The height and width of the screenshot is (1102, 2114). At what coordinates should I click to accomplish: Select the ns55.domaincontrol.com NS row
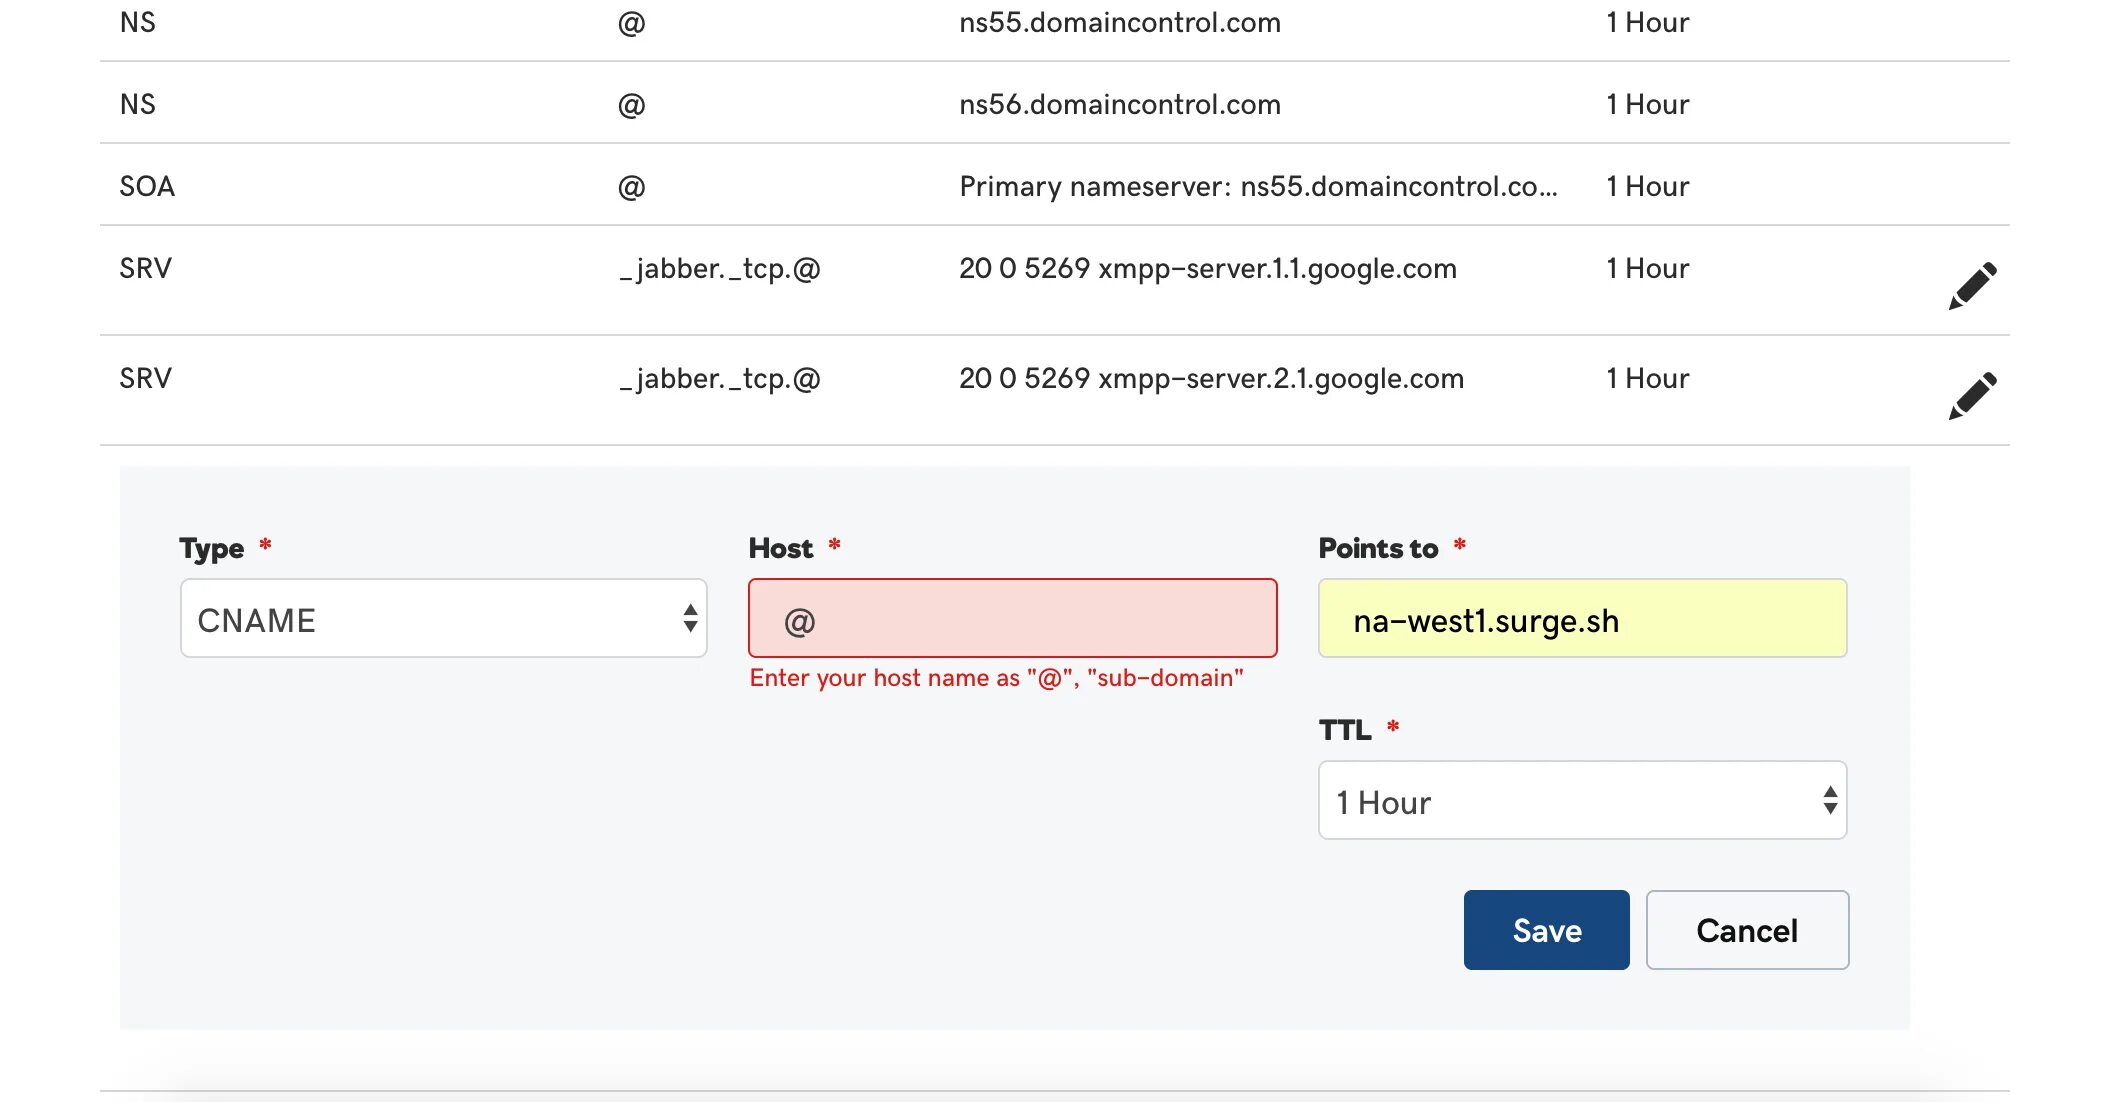(1119, 23)
